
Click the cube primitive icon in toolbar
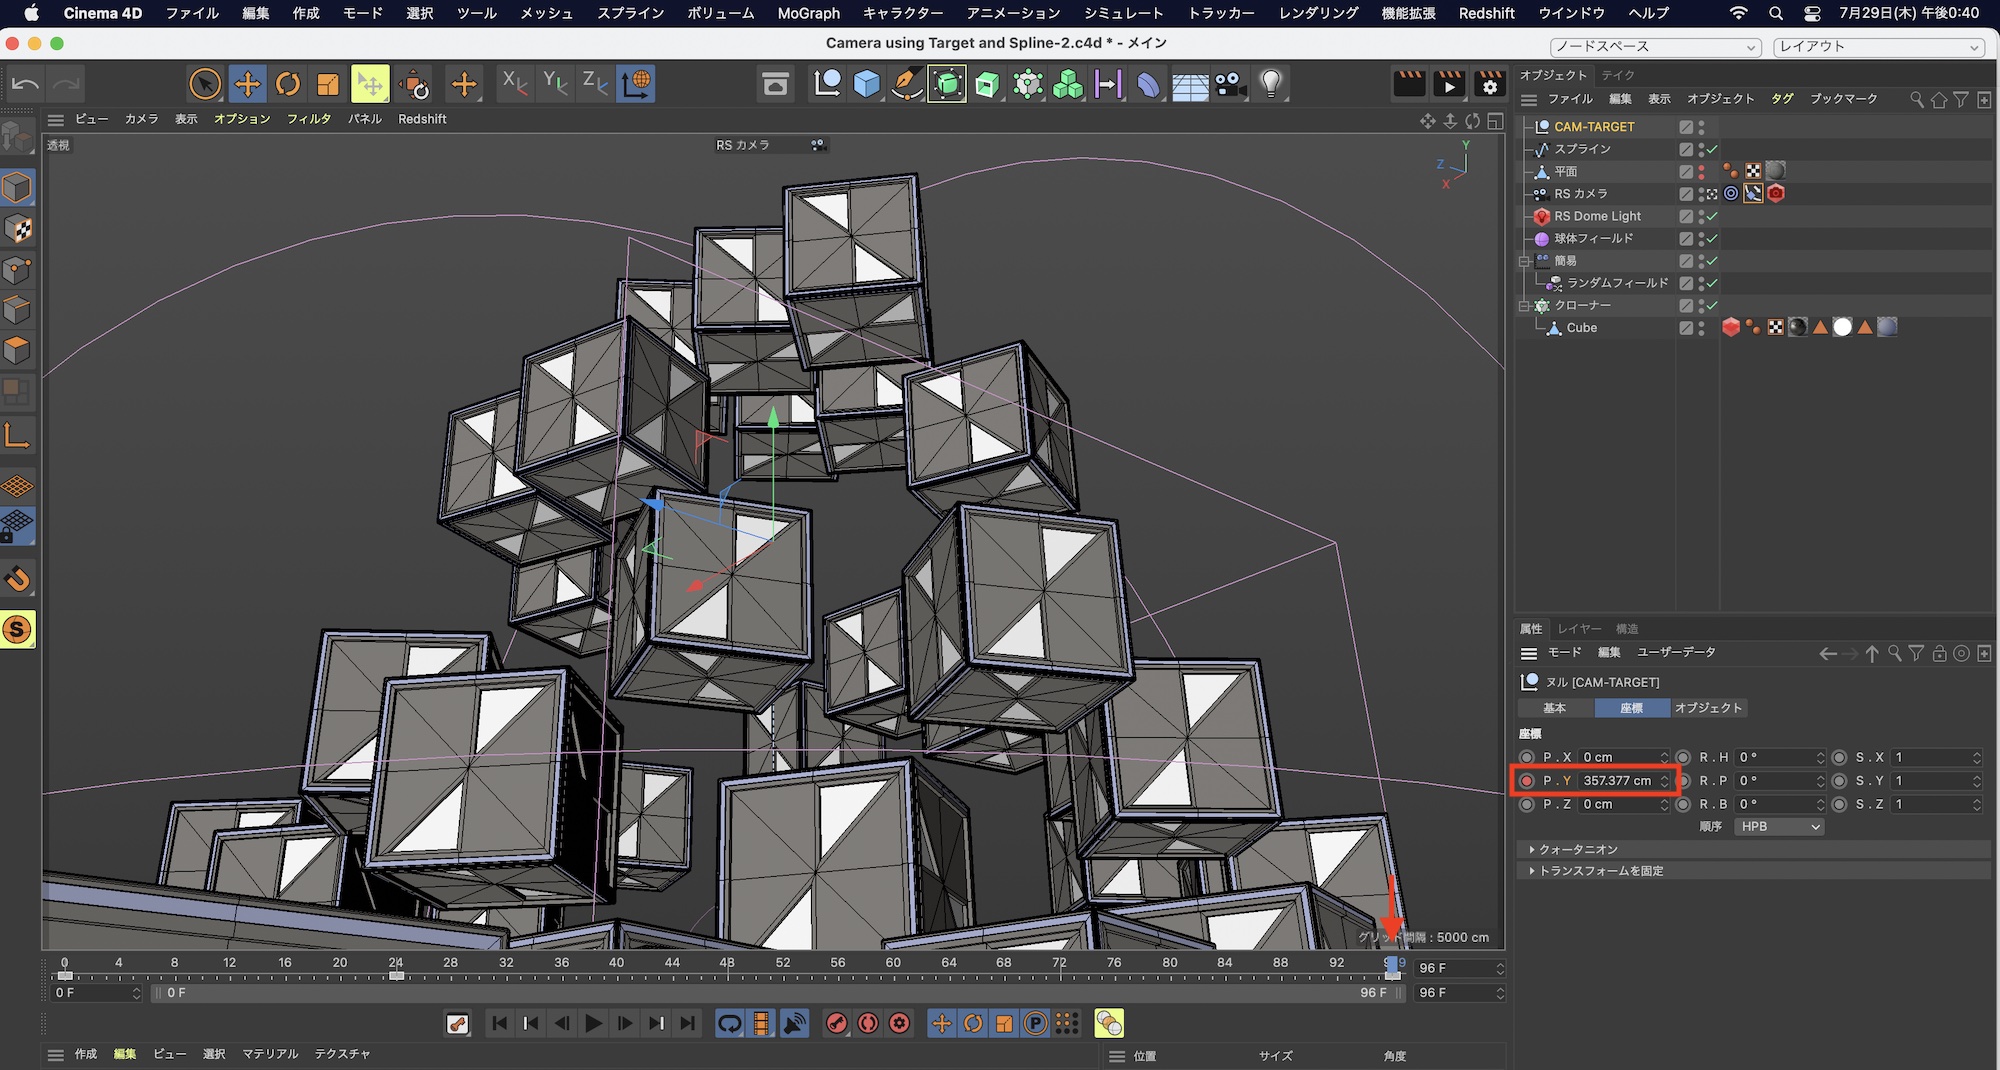click(866, 84)
